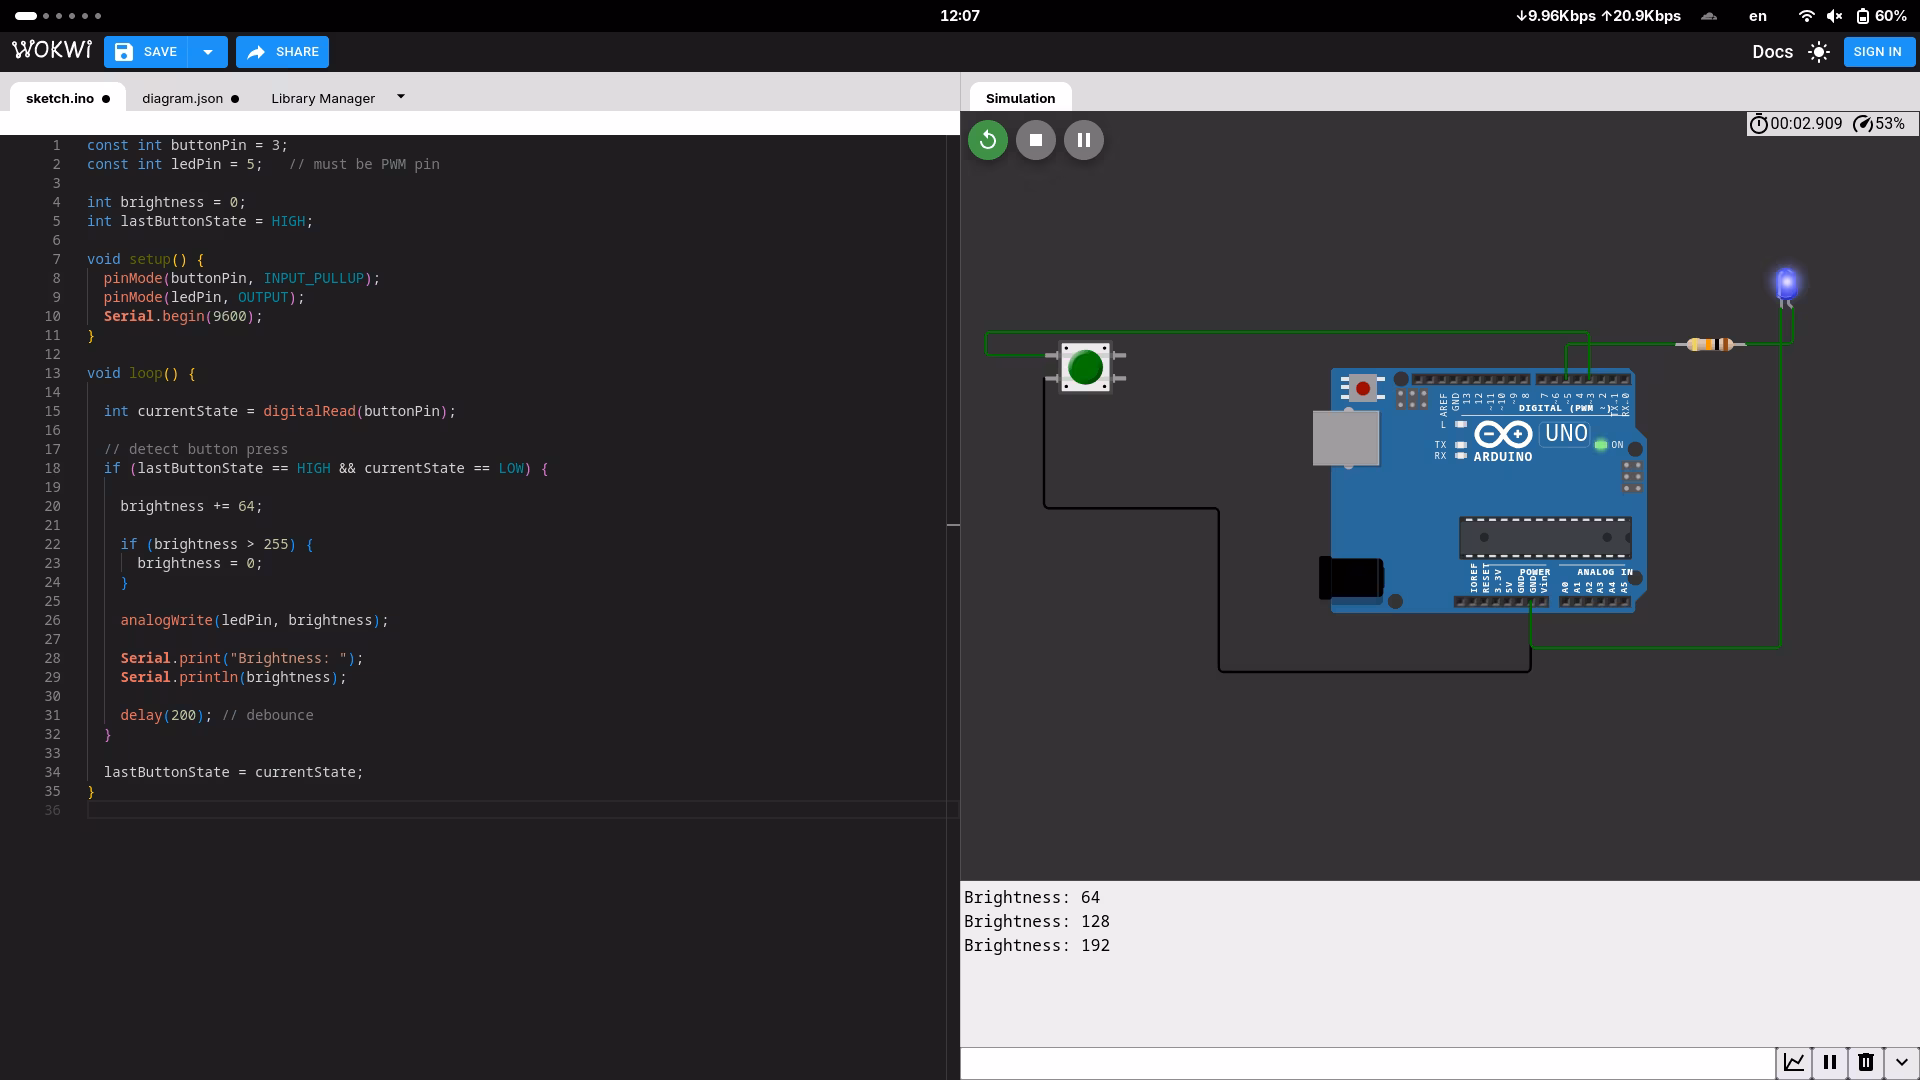Image resolution: width=1920 pixels, height=1080 pixels.
Task: Switch to sketch.ino tab
Action: tap(67, 98)
